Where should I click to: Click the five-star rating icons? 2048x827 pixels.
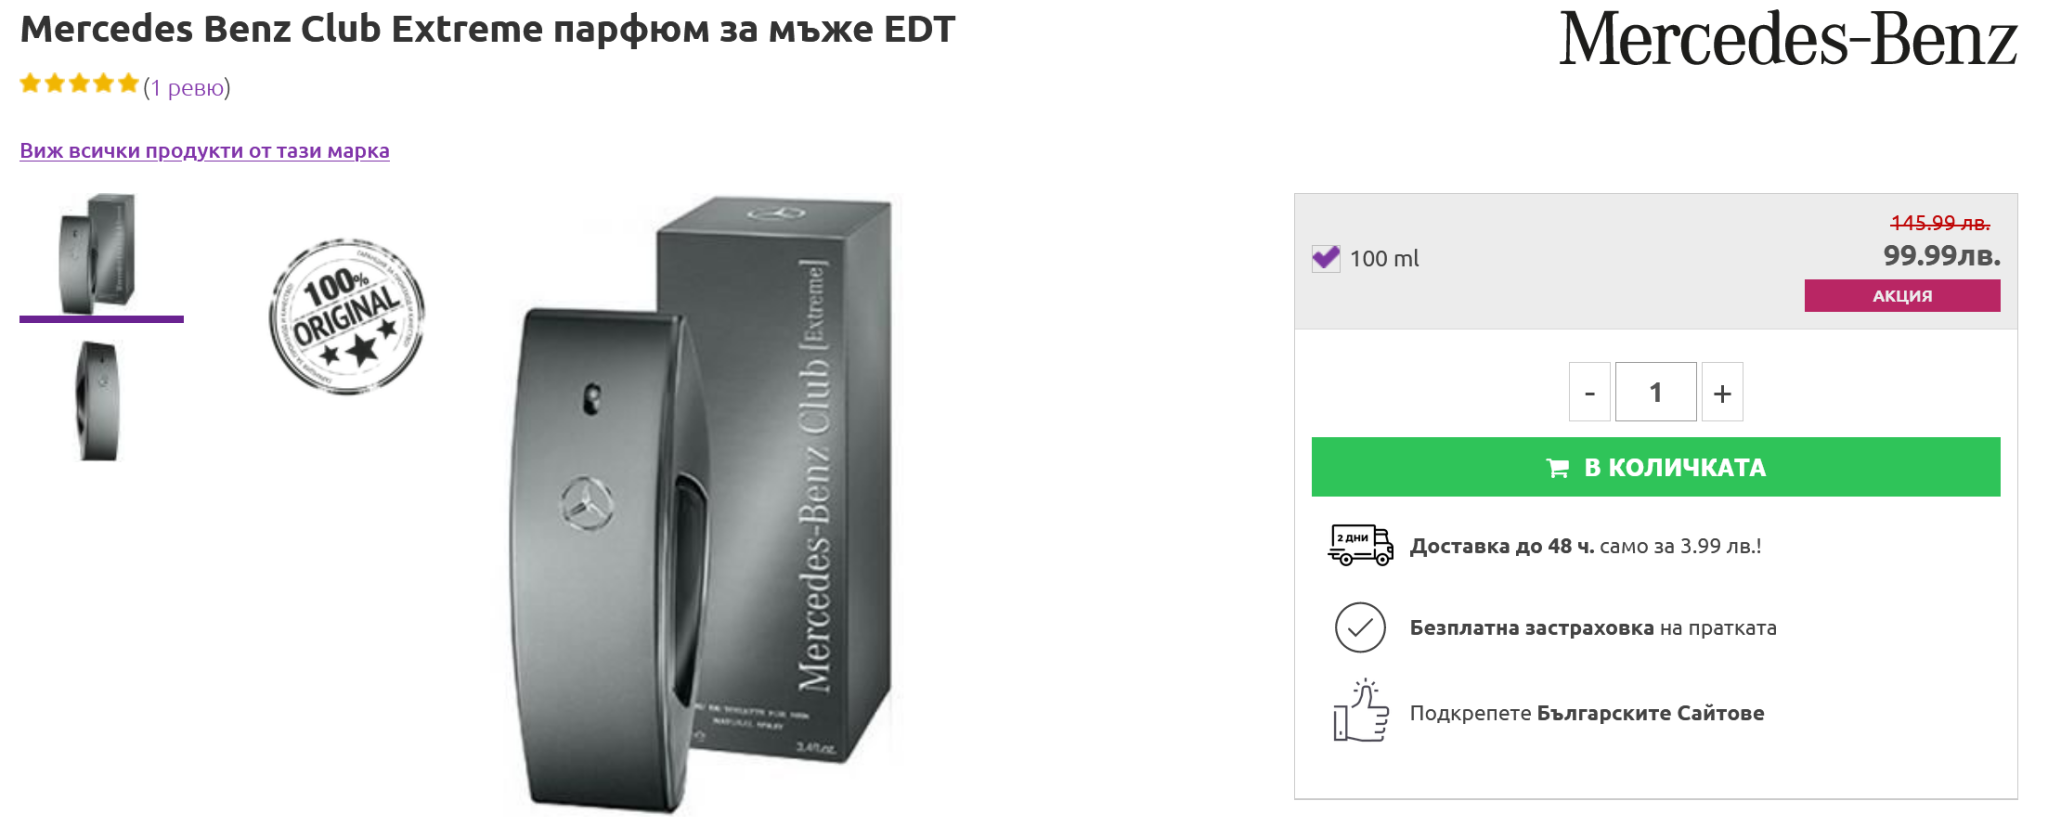[79, 84]
